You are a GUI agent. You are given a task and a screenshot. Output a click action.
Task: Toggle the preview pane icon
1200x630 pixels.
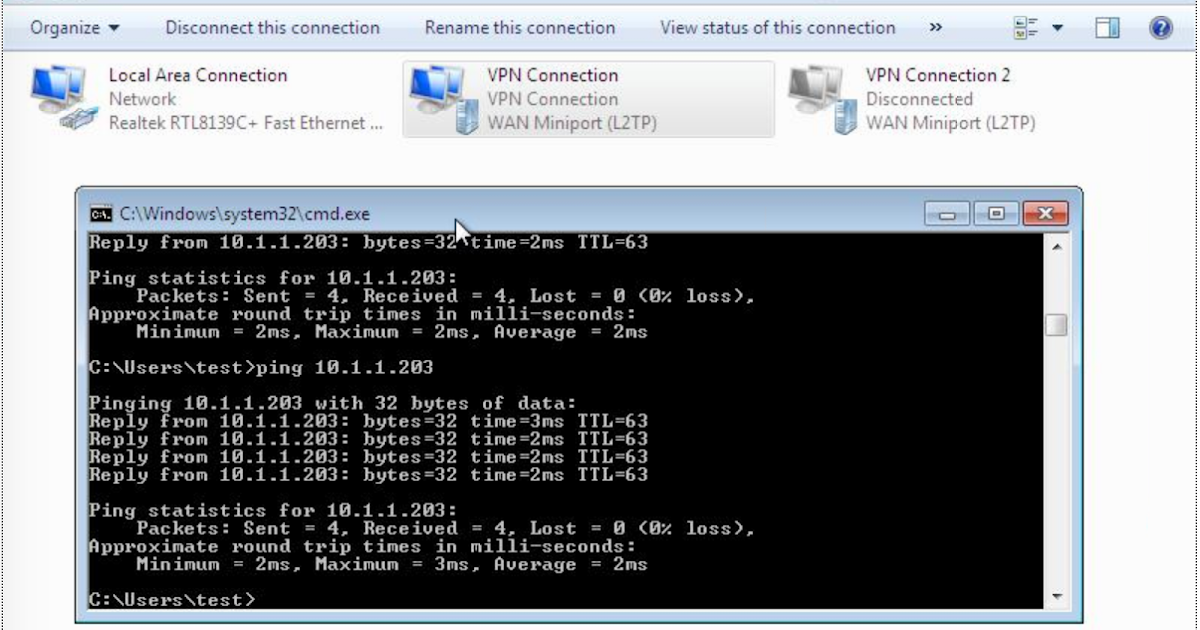(x=1107, y=28)
